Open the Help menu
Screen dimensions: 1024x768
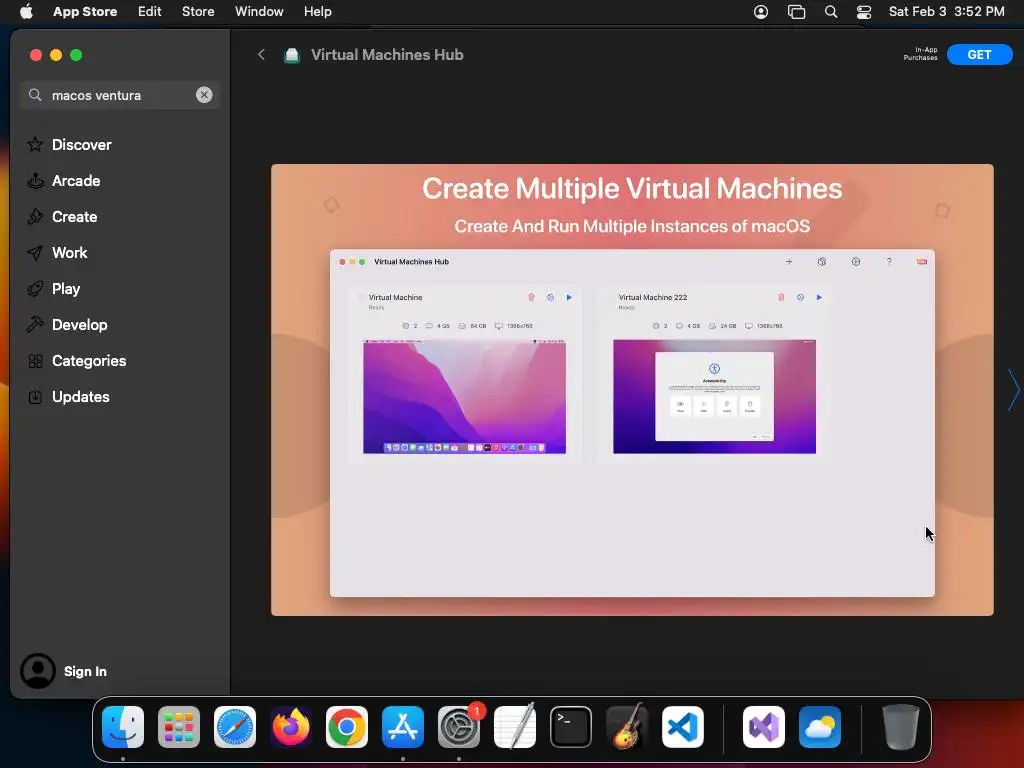click(317, 12)
